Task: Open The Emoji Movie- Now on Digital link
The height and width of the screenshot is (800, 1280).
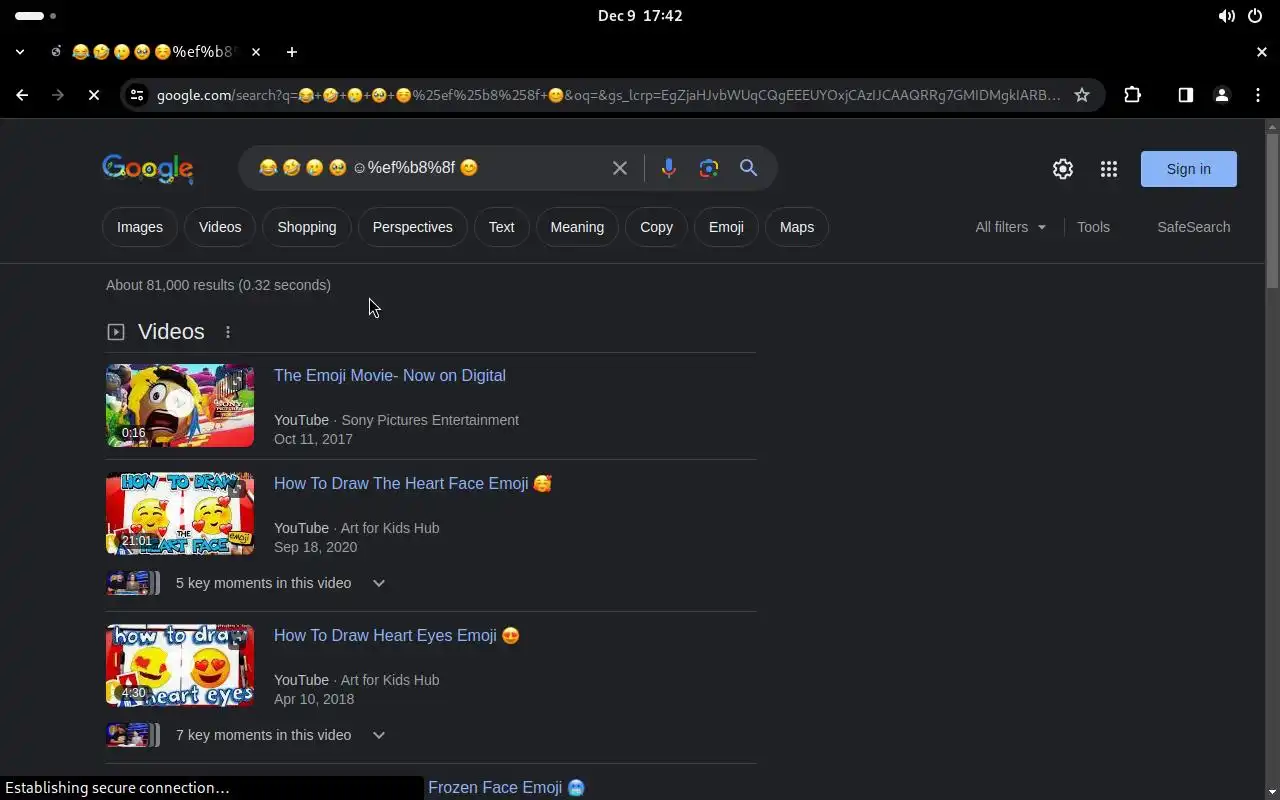Action: pyautogui.click(x=390, y=375)
